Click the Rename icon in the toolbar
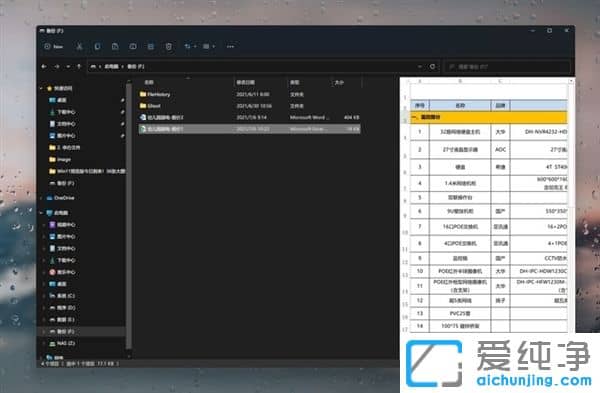 point(133,46)
